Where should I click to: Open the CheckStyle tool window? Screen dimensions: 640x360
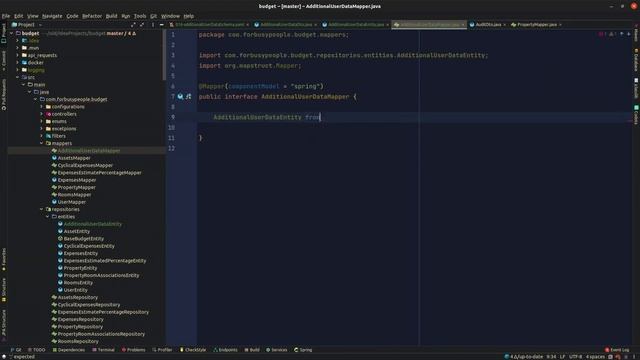[x=193, y=350]
